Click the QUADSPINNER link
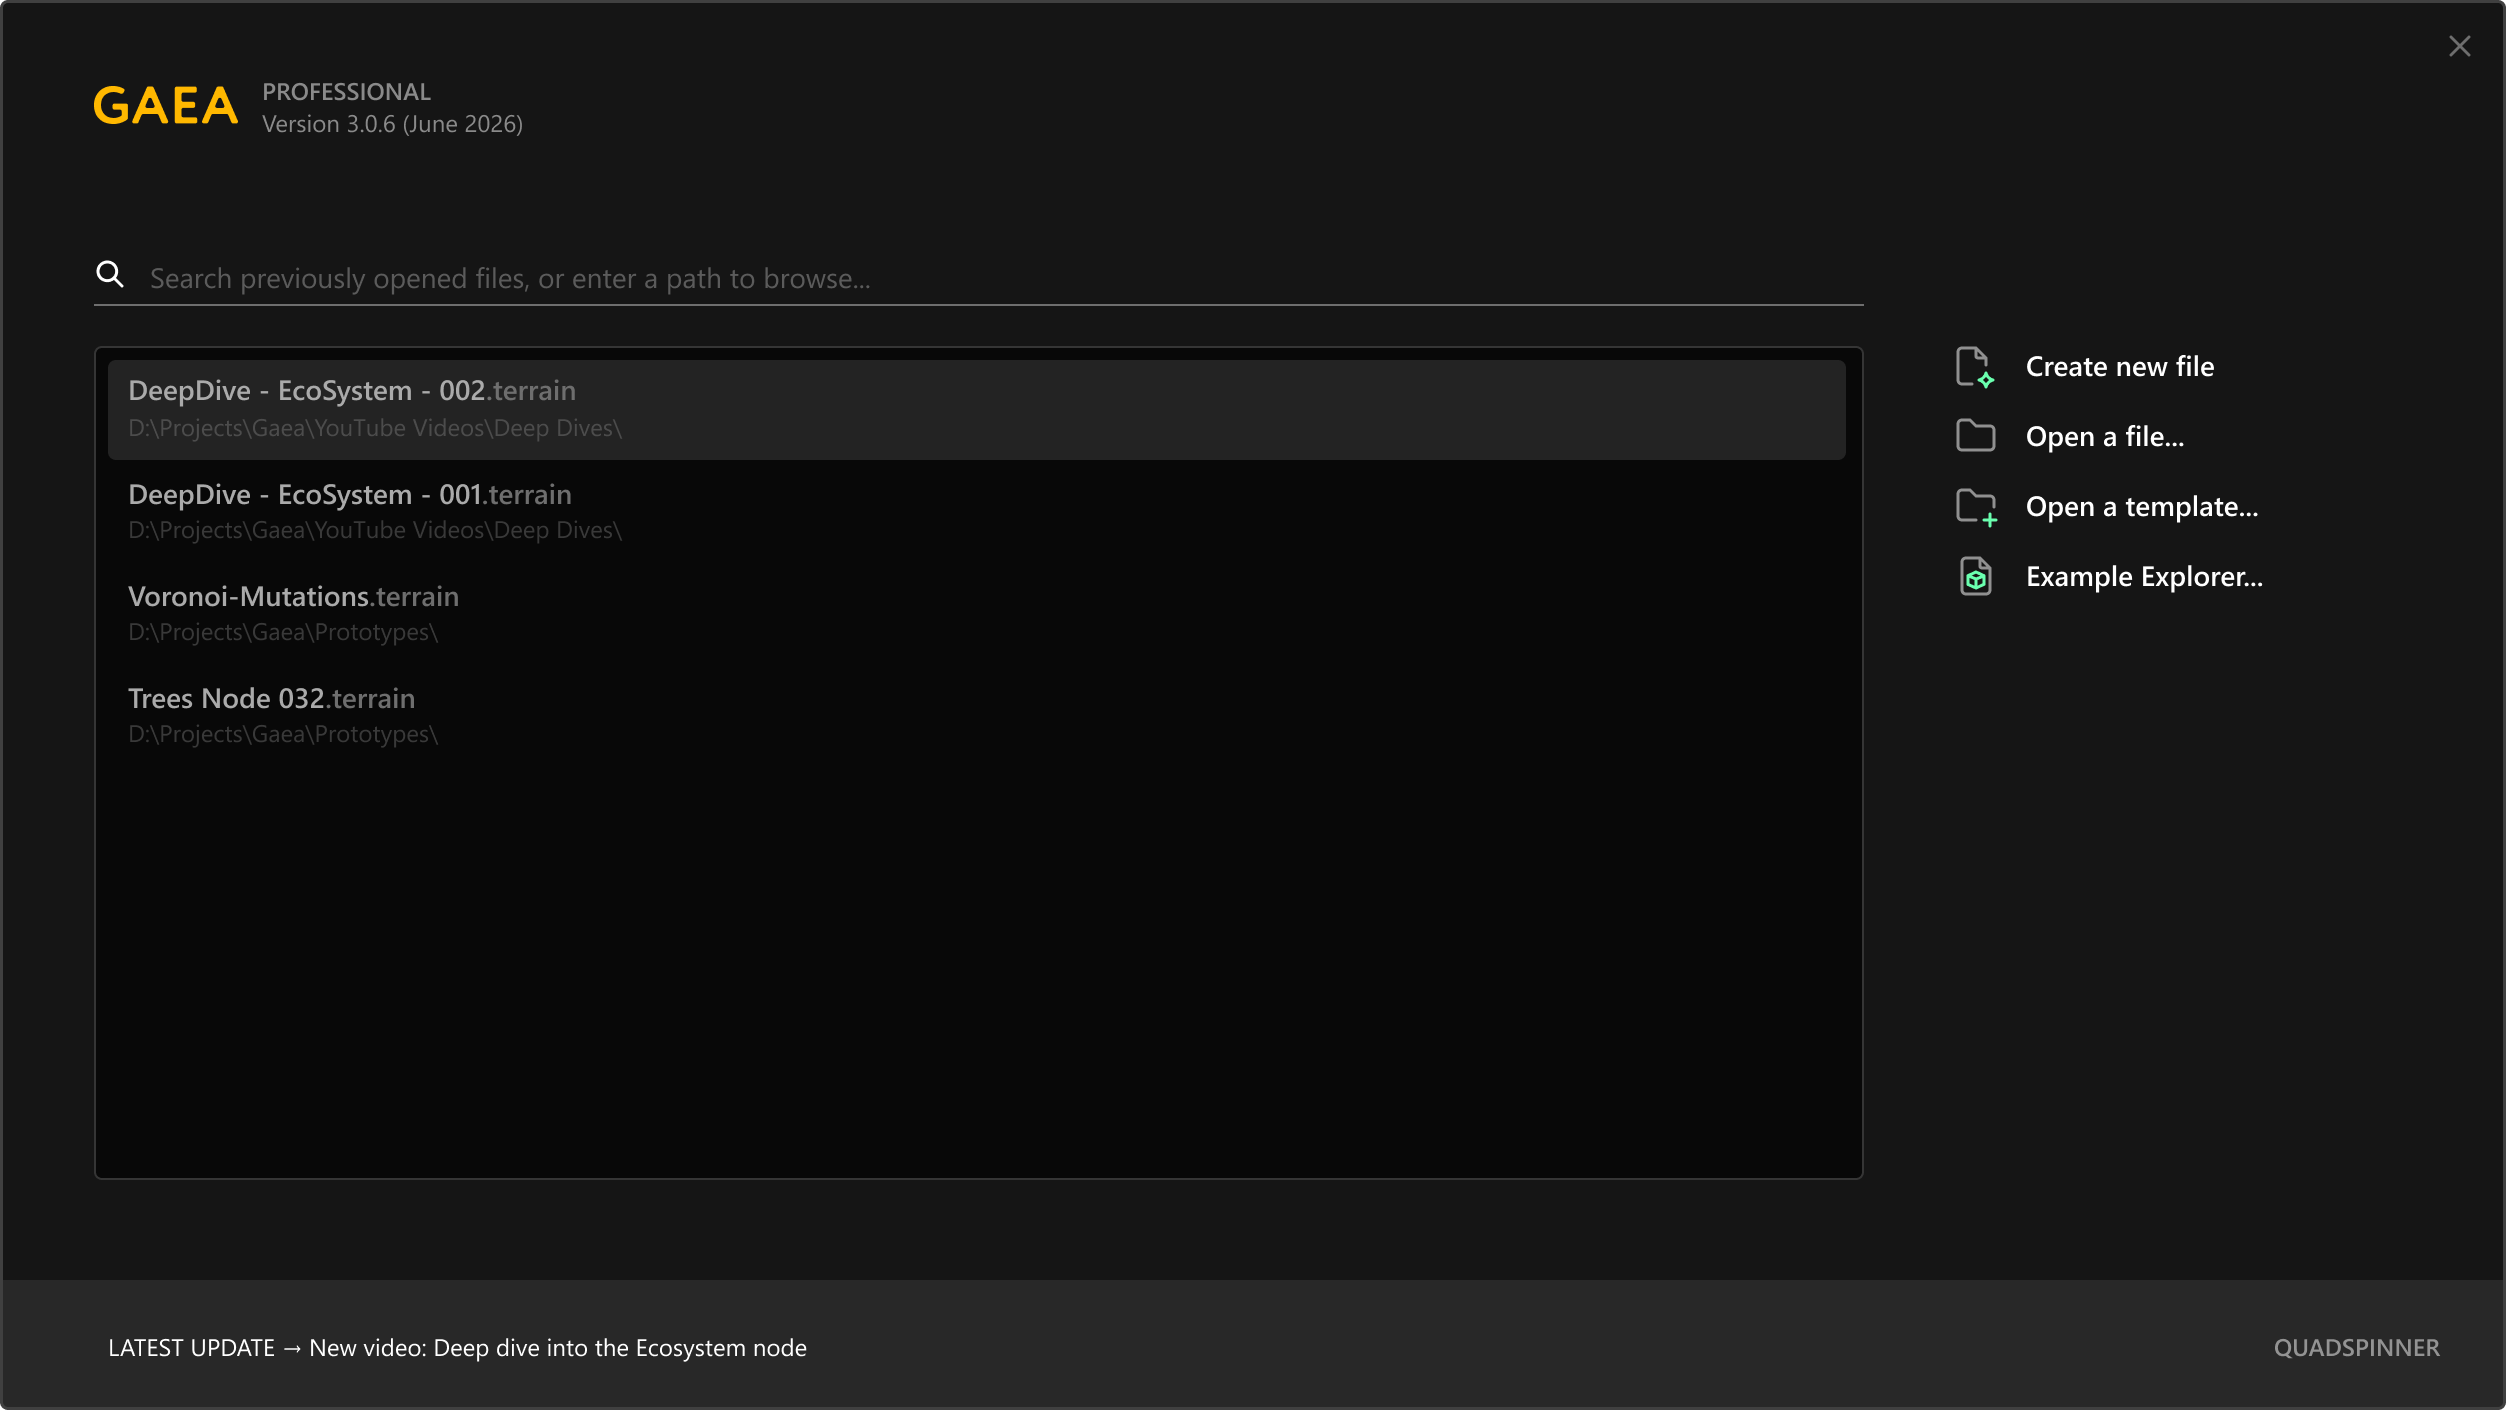The width and height of the screenshot is (2506, 1410). (x=2356, y=1348)
